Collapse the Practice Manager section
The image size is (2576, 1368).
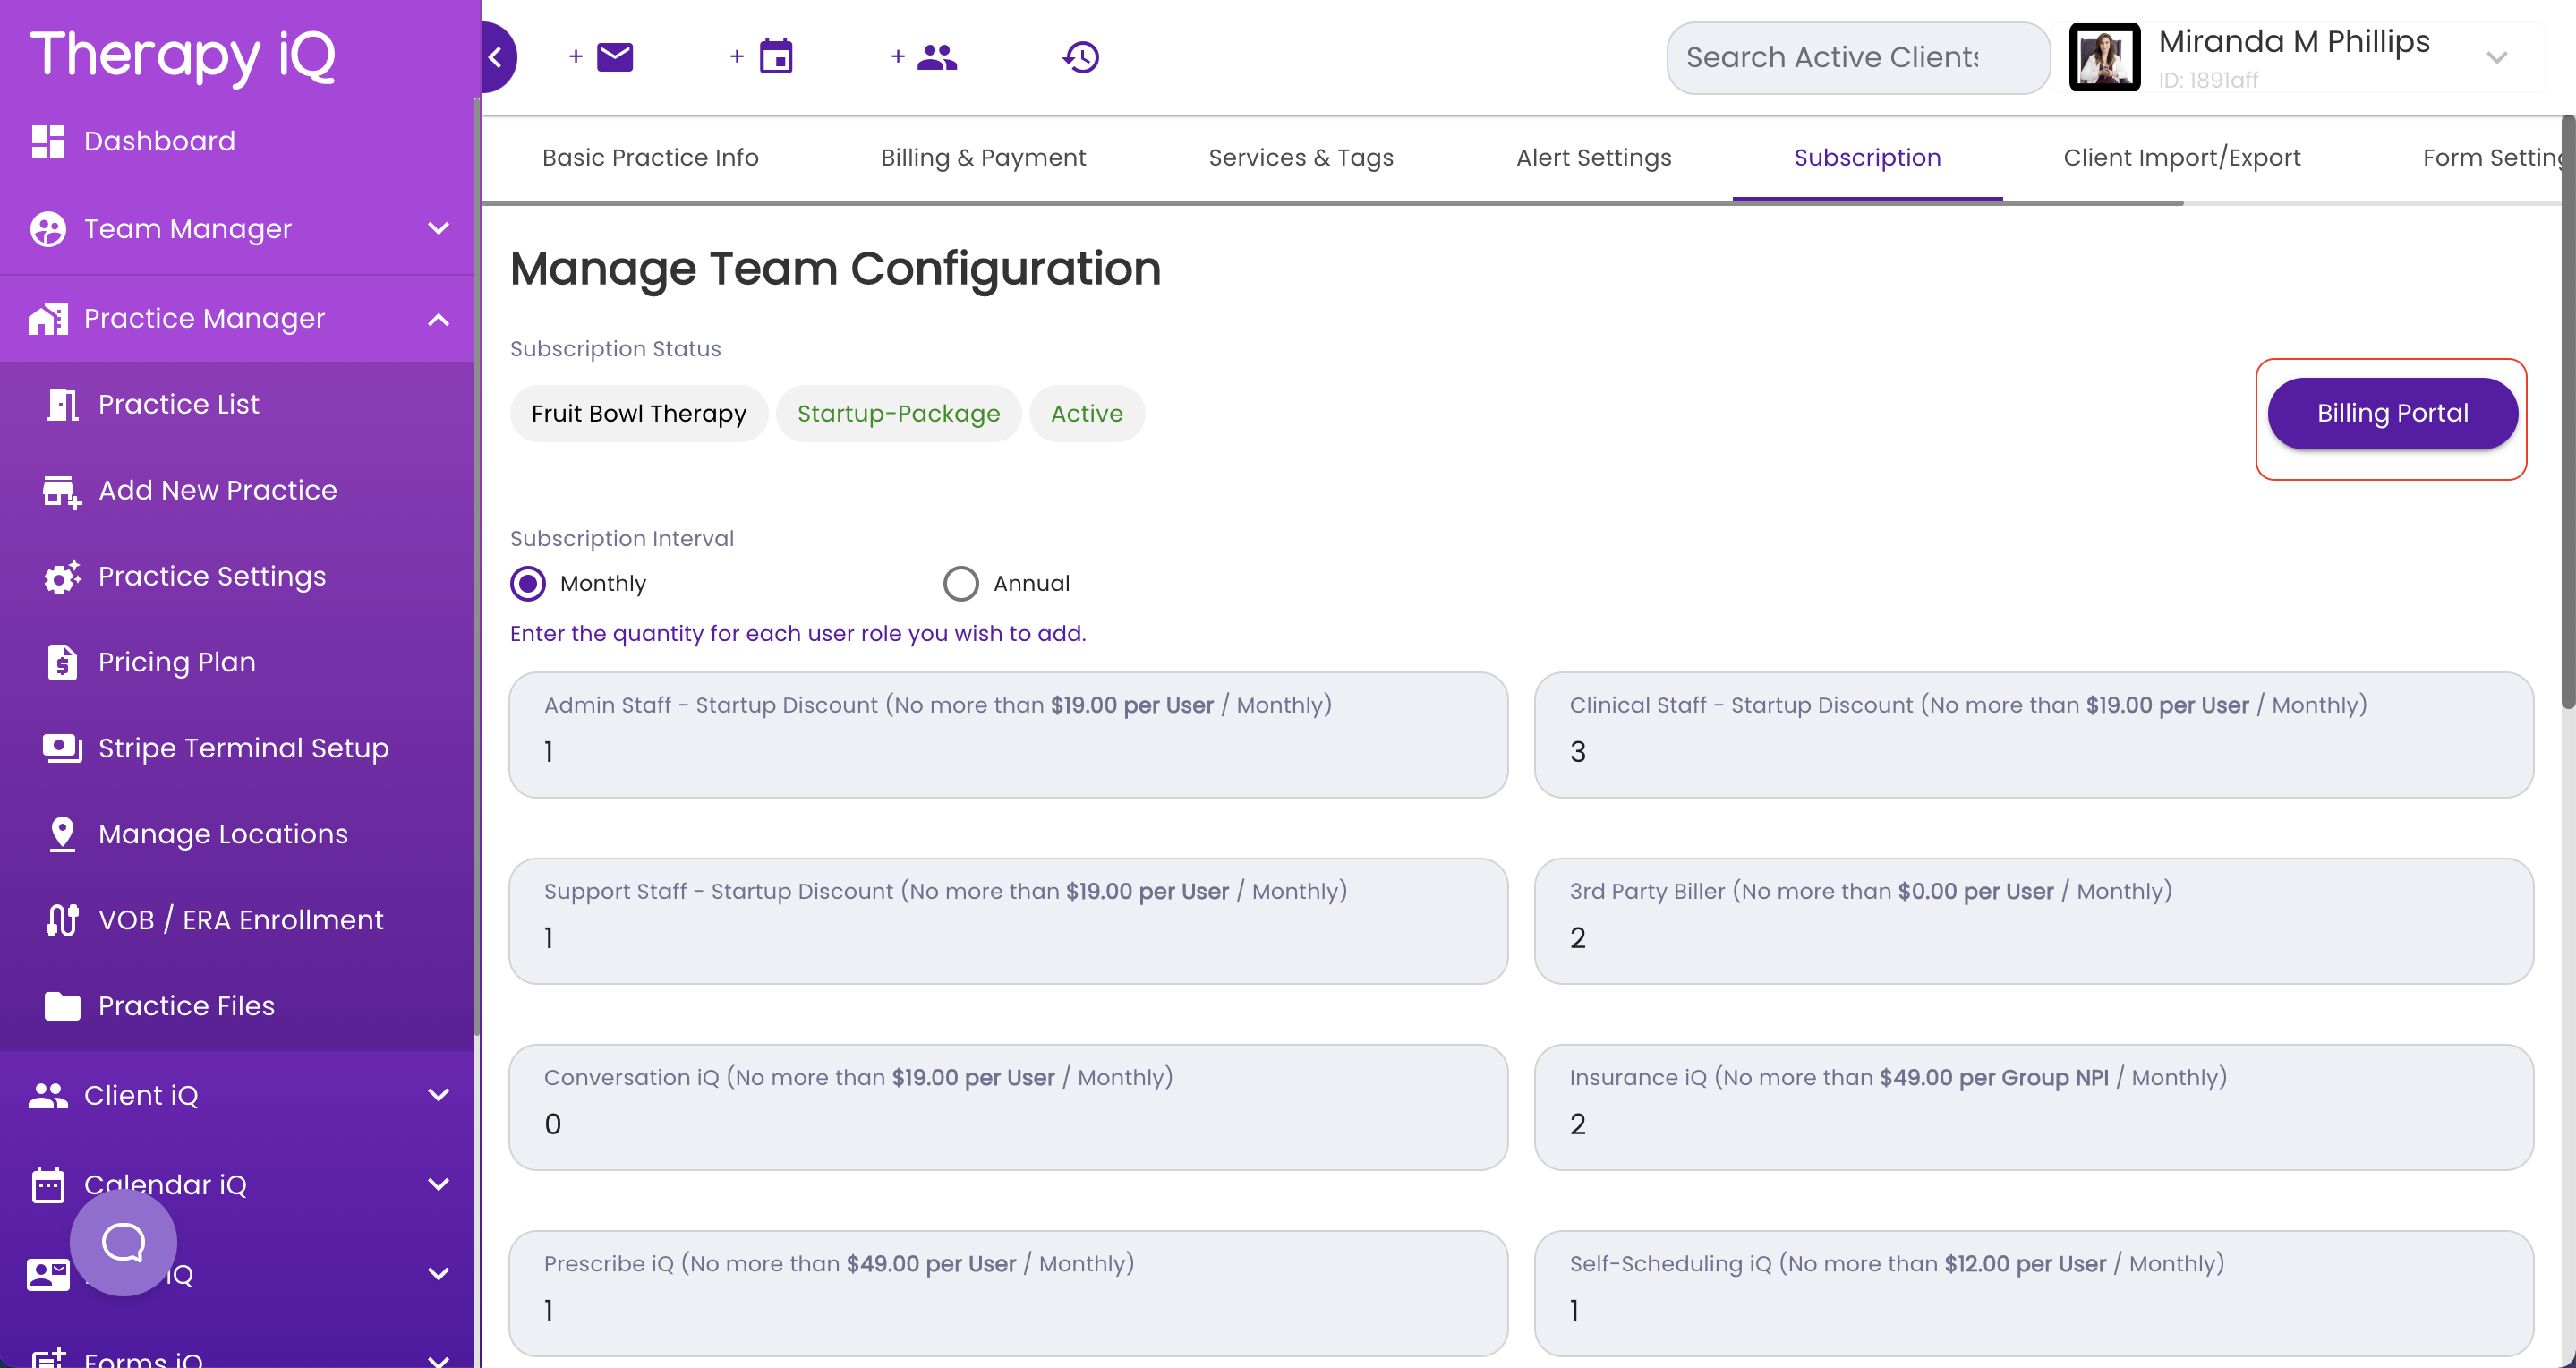438,320
